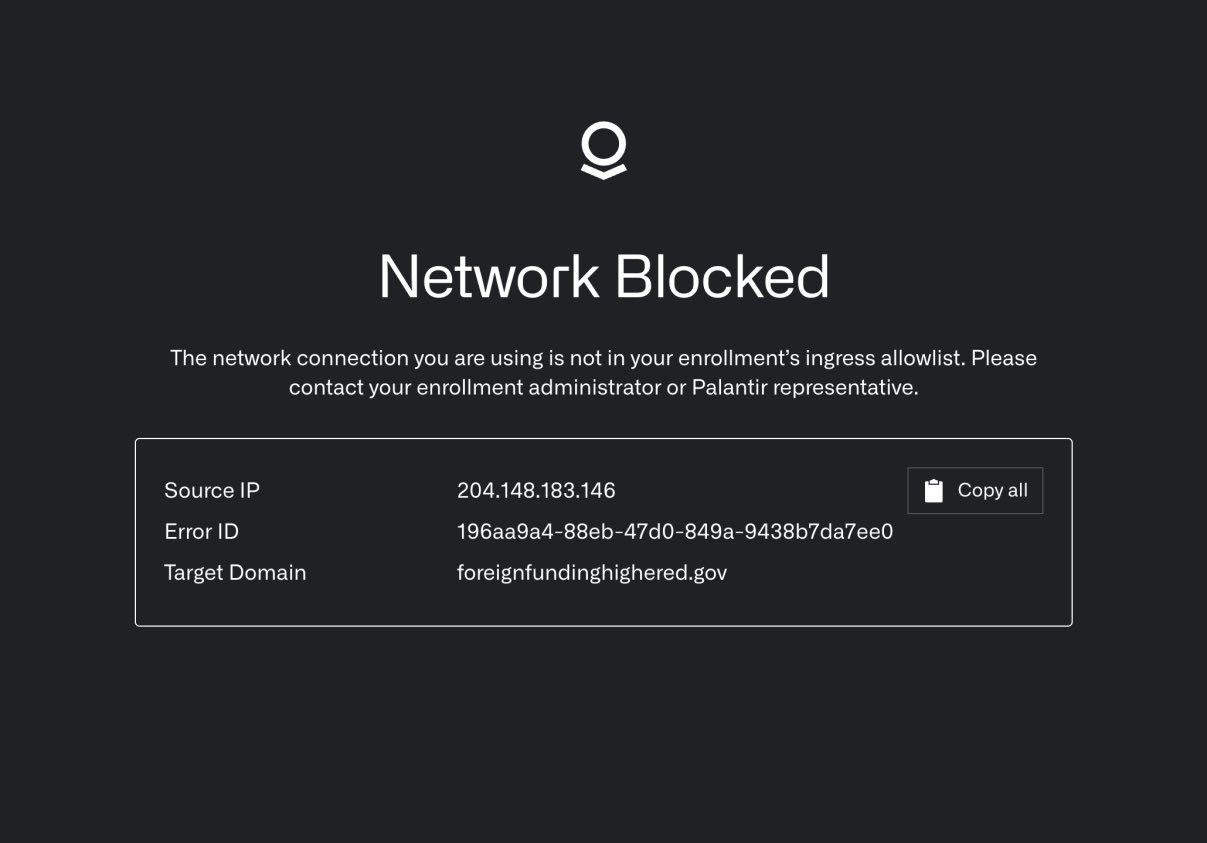Click 'Palantir representative' in the message

click(x=803, y=388)
